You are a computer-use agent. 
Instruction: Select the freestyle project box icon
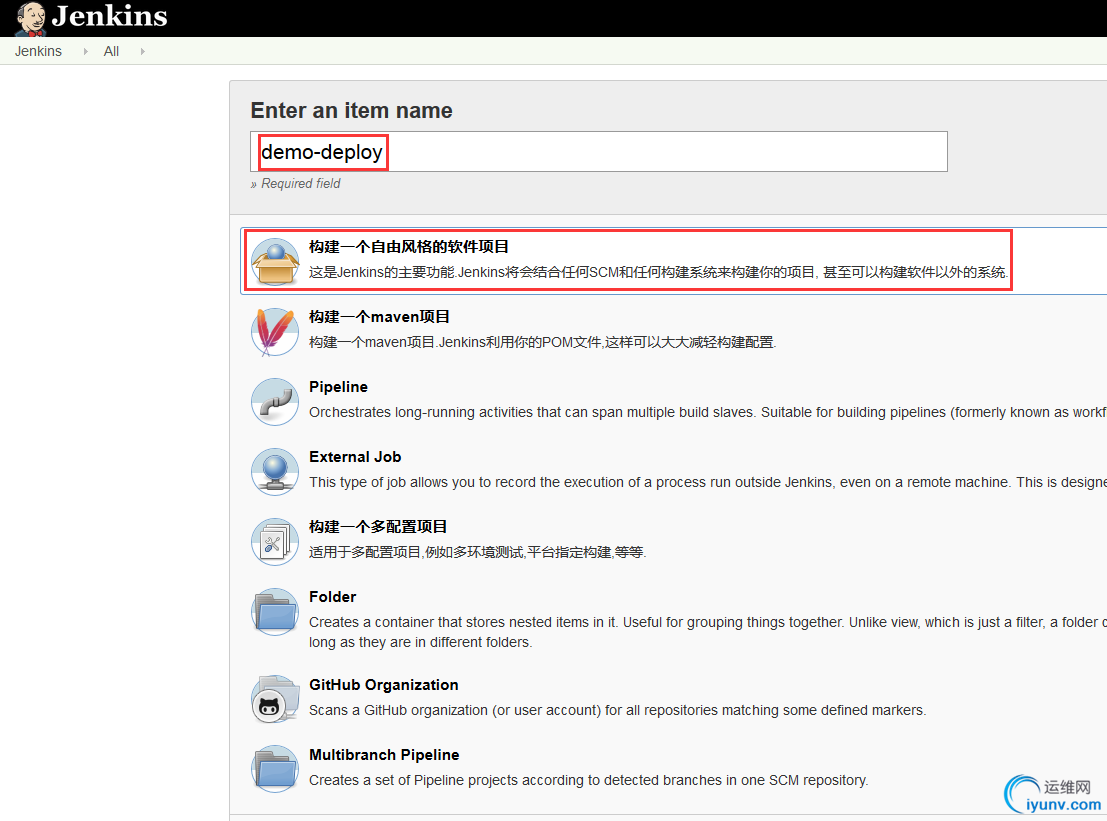275,261
